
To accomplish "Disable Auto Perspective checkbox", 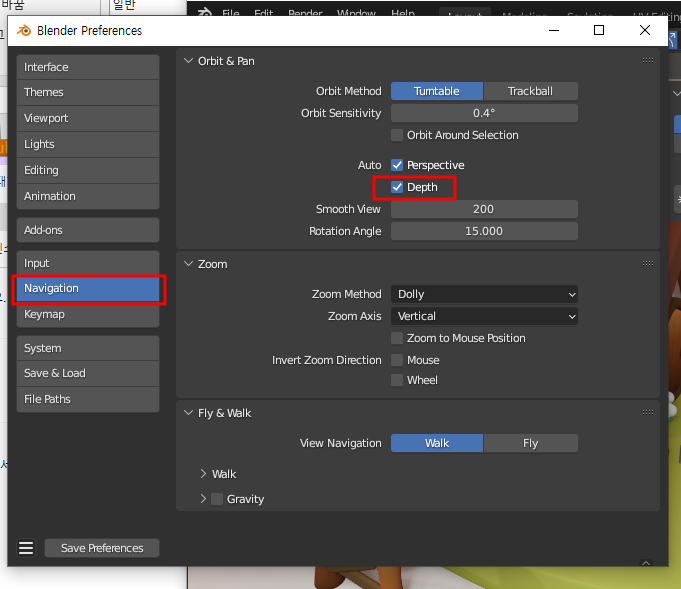I will click(x=397, y=165).
